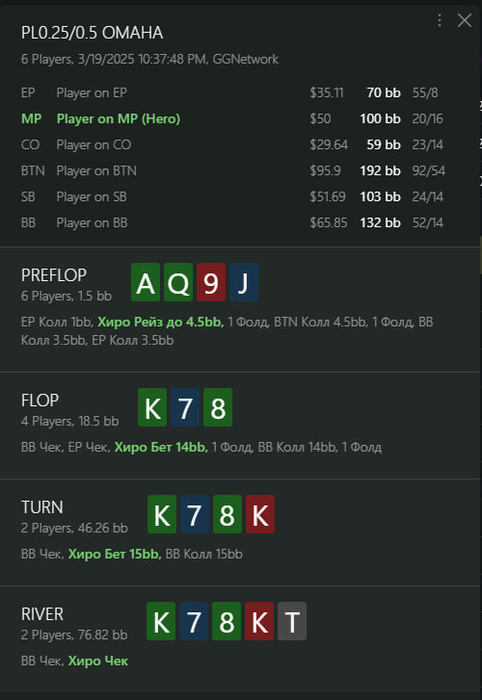This screenshot has width=482, height=700.
Task: Click the blue Jack preflop card
Action: [x=244, y=282]
